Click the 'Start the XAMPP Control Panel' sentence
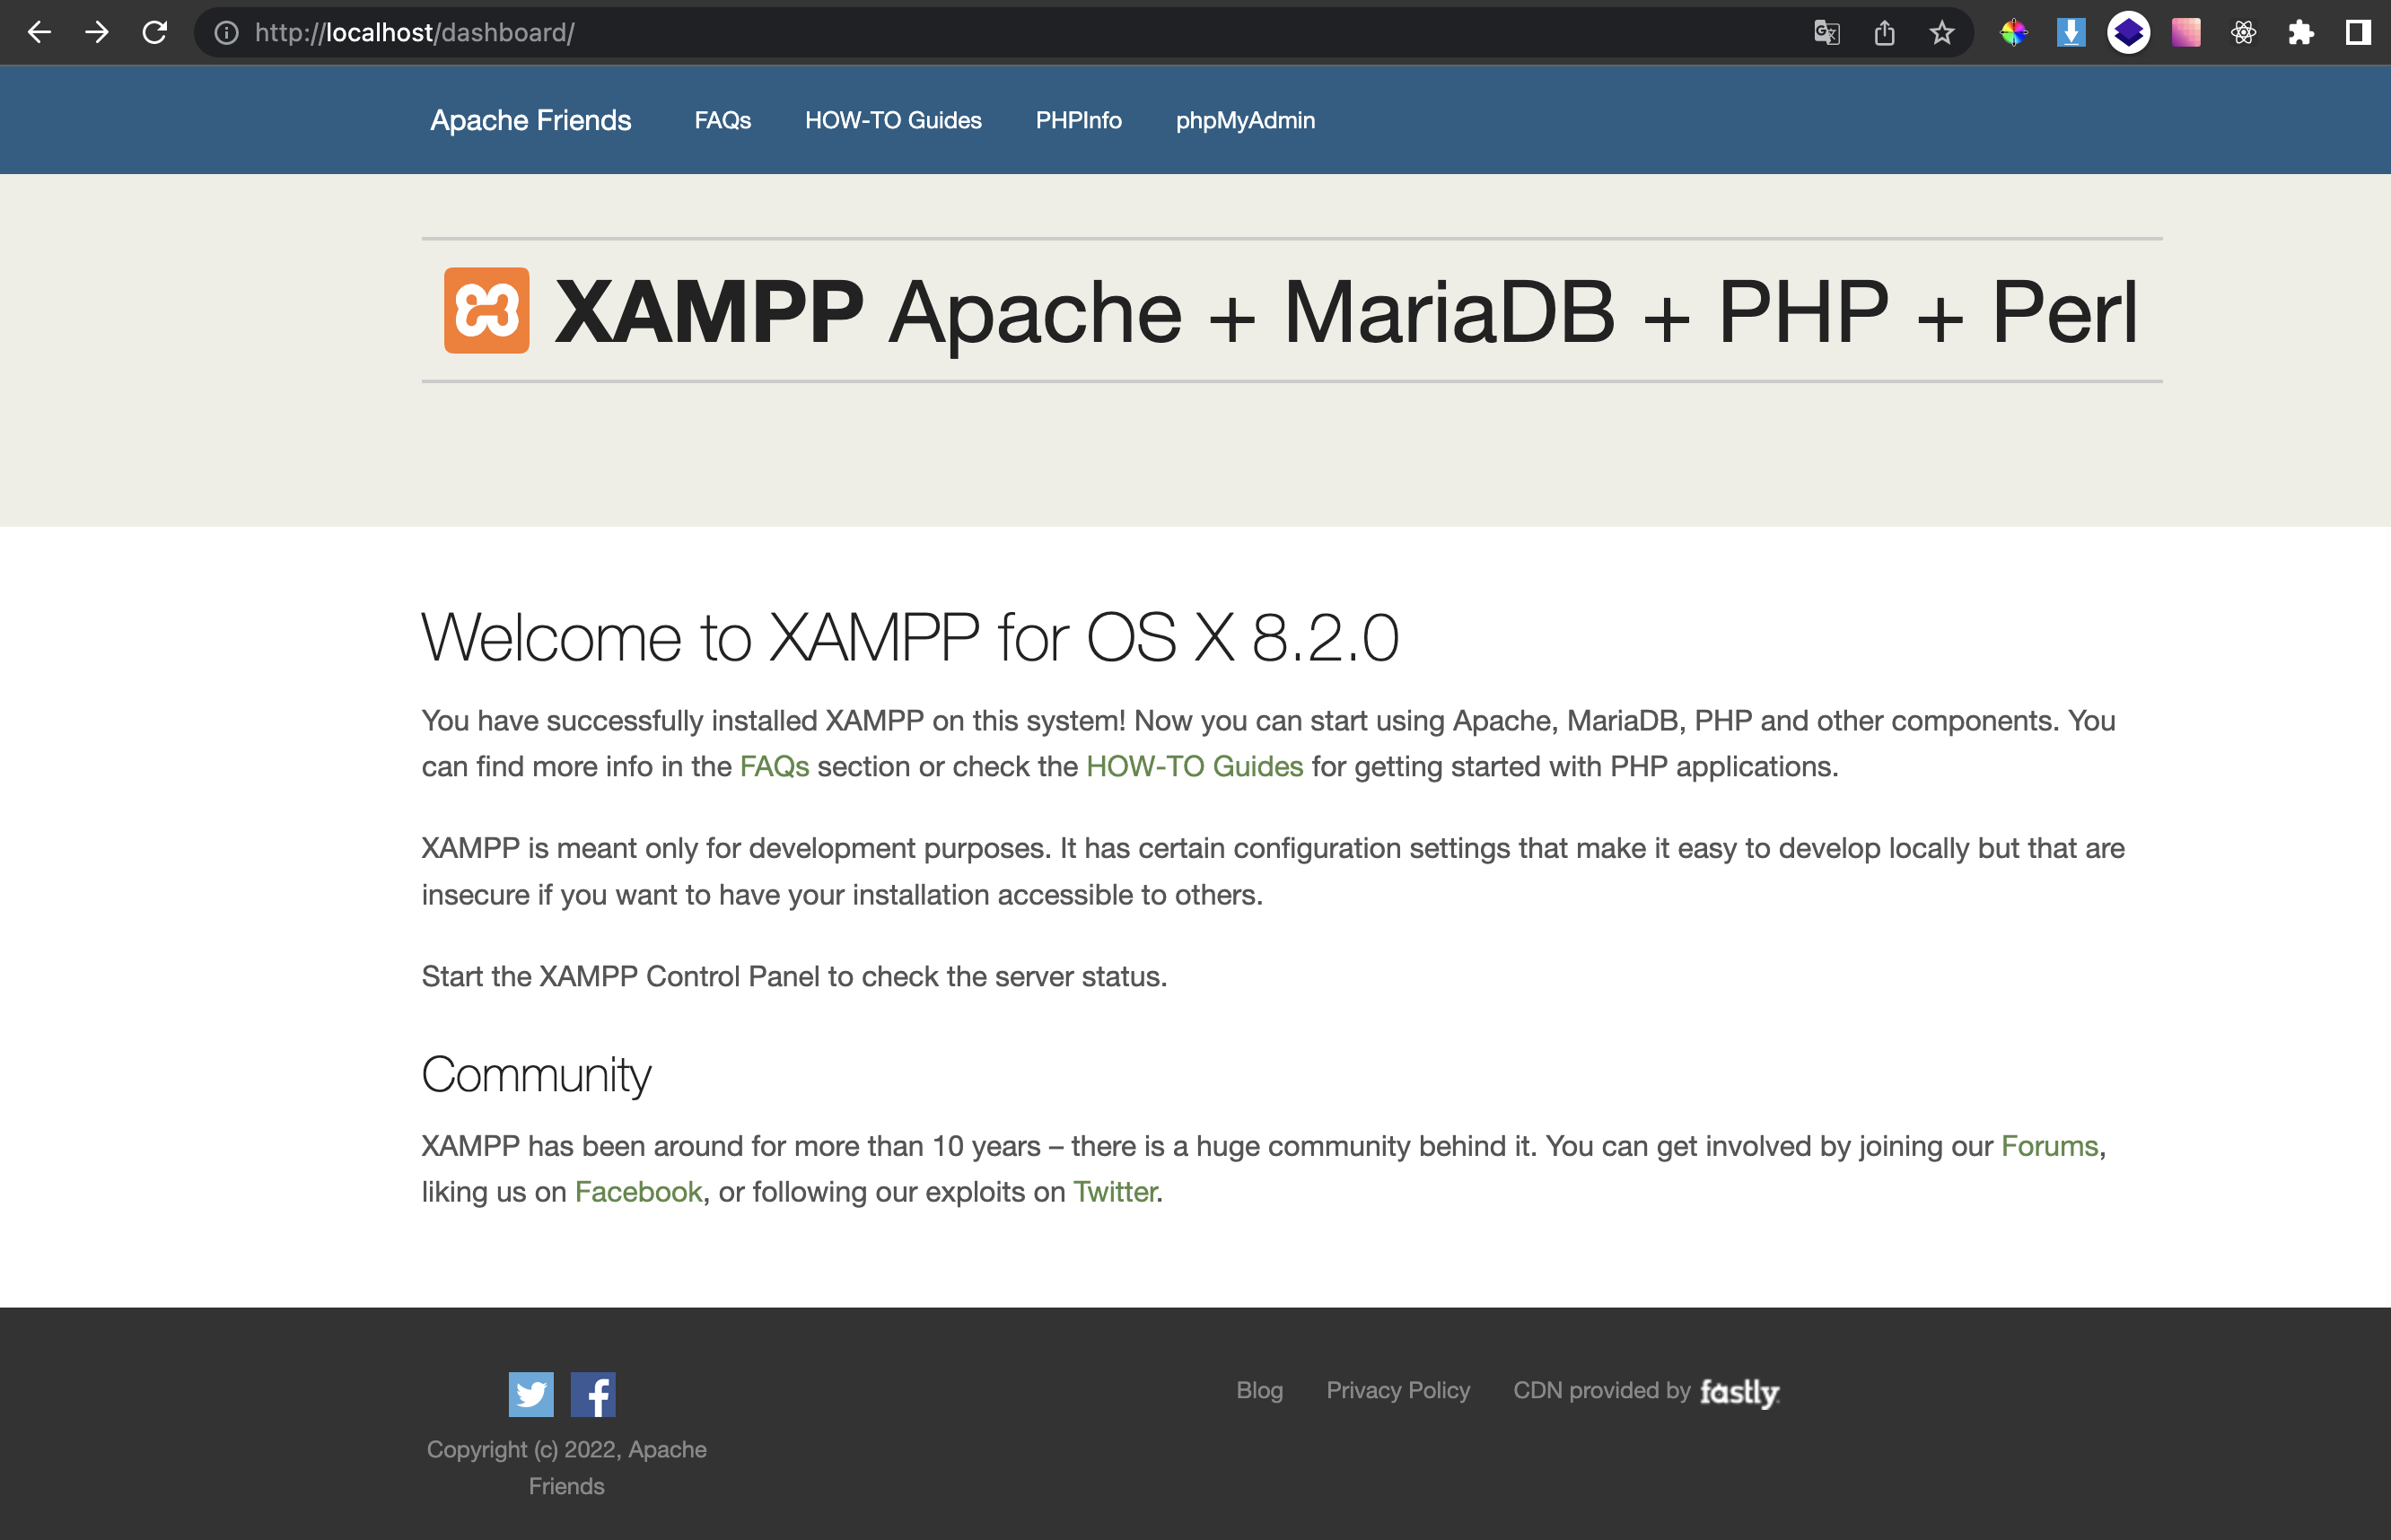 click(x=794, y=976)
